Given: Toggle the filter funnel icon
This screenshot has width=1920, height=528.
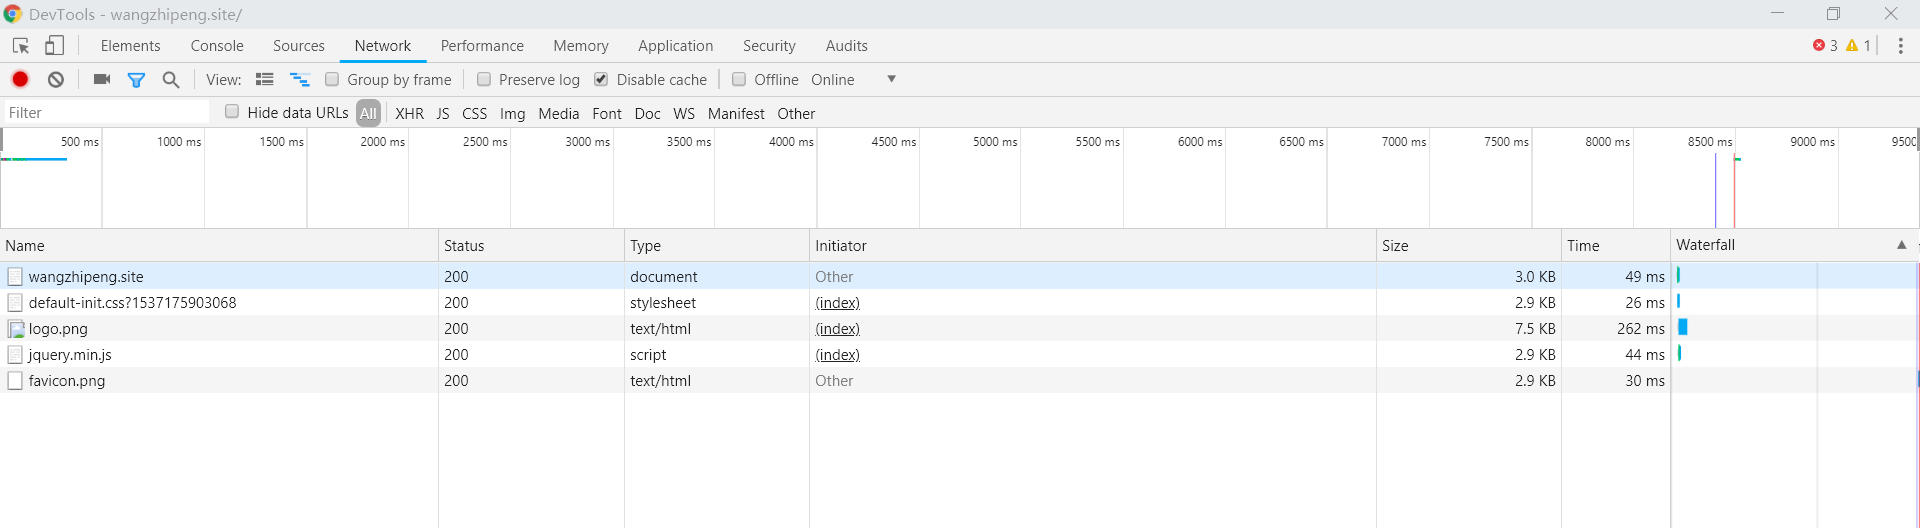Looking at the screenshot, I should coord(136,79).
